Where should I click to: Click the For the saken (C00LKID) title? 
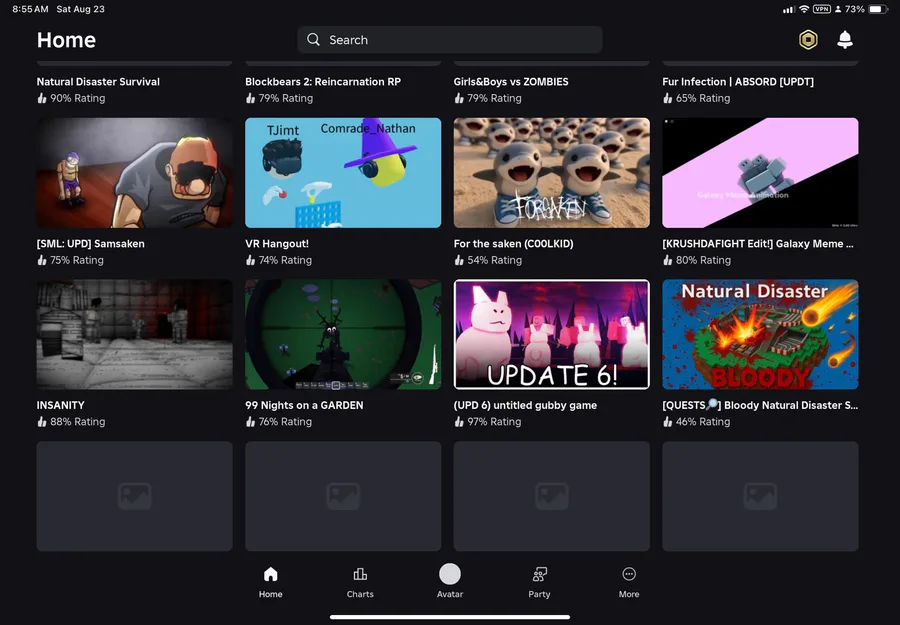coord(514,243)
